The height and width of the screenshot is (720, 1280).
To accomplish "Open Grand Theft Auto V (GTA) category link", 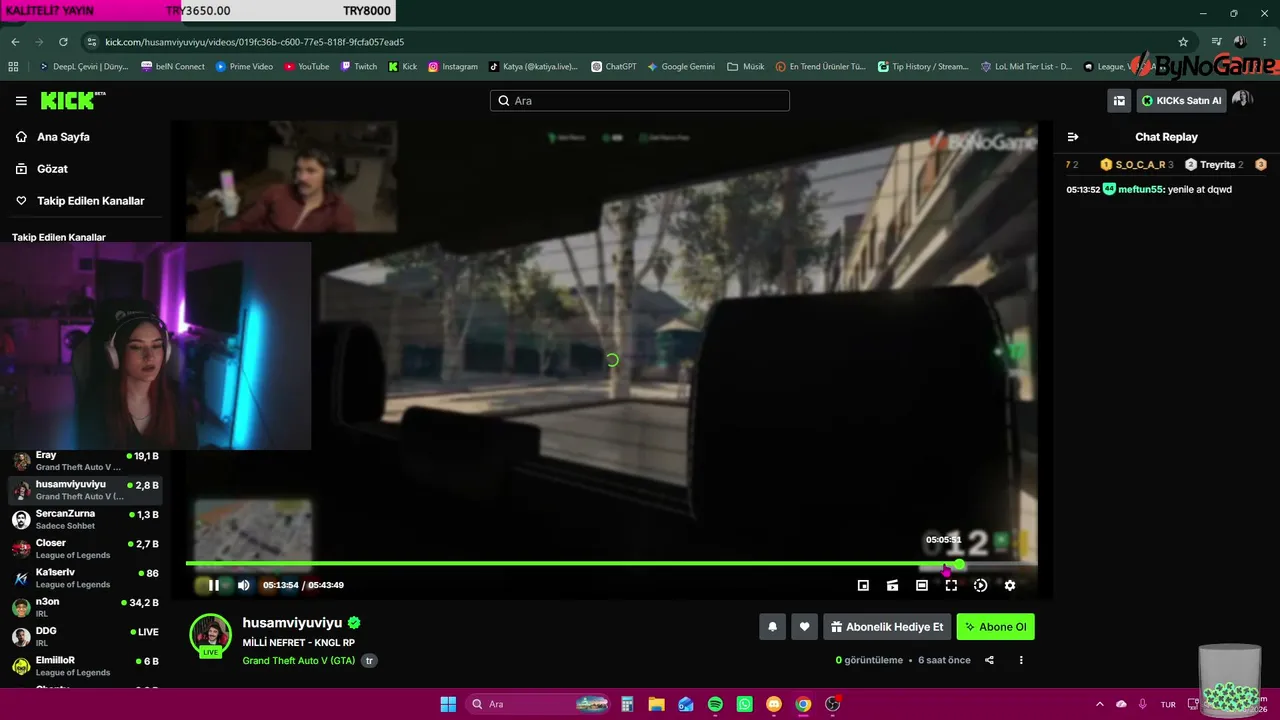I will pos(299,661).
